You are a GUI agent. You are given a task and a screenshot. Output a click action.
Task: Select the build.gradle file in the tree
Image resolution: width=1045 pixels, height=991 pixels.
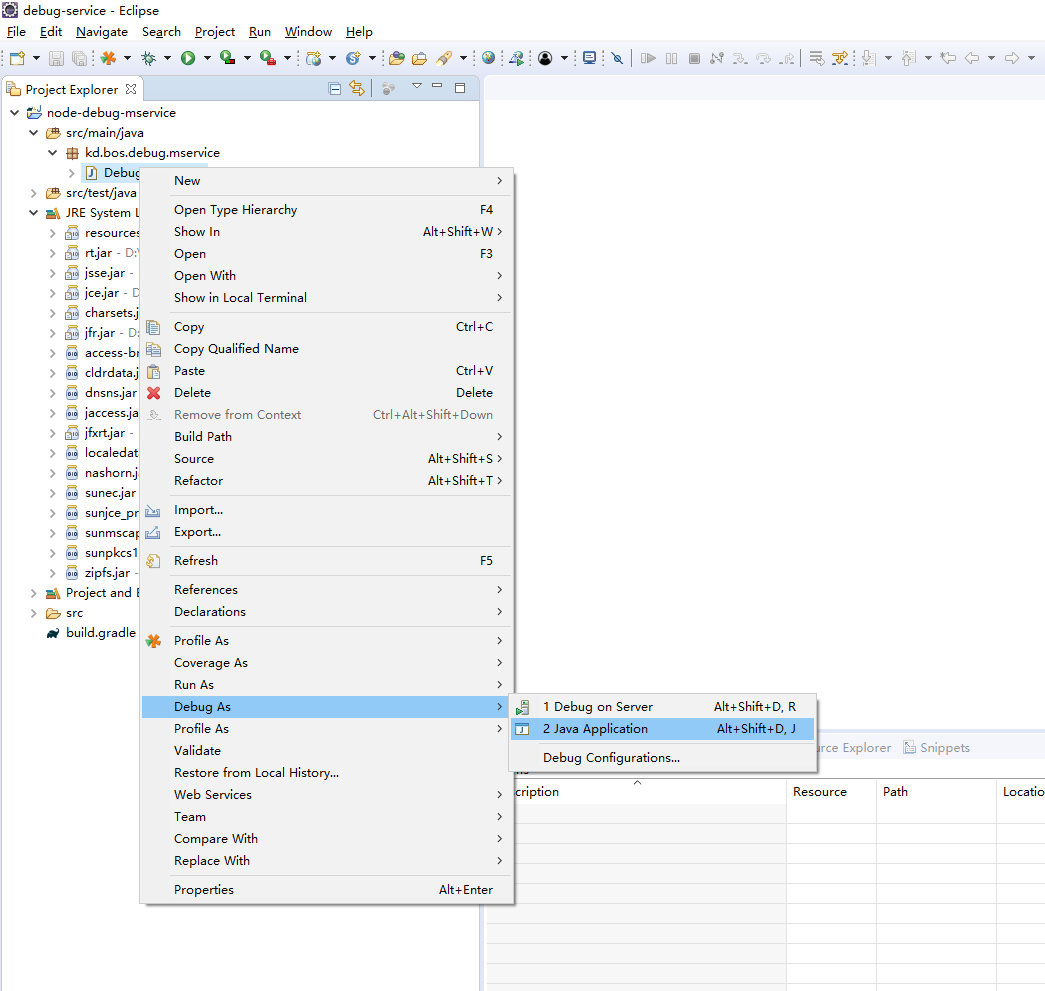91,633
